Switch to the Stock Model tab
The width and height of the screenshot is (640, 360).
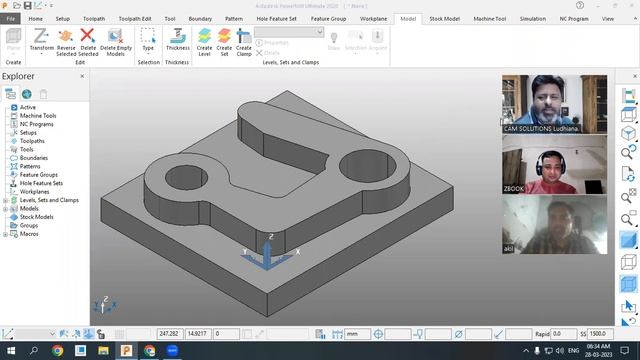coord(444,19)
